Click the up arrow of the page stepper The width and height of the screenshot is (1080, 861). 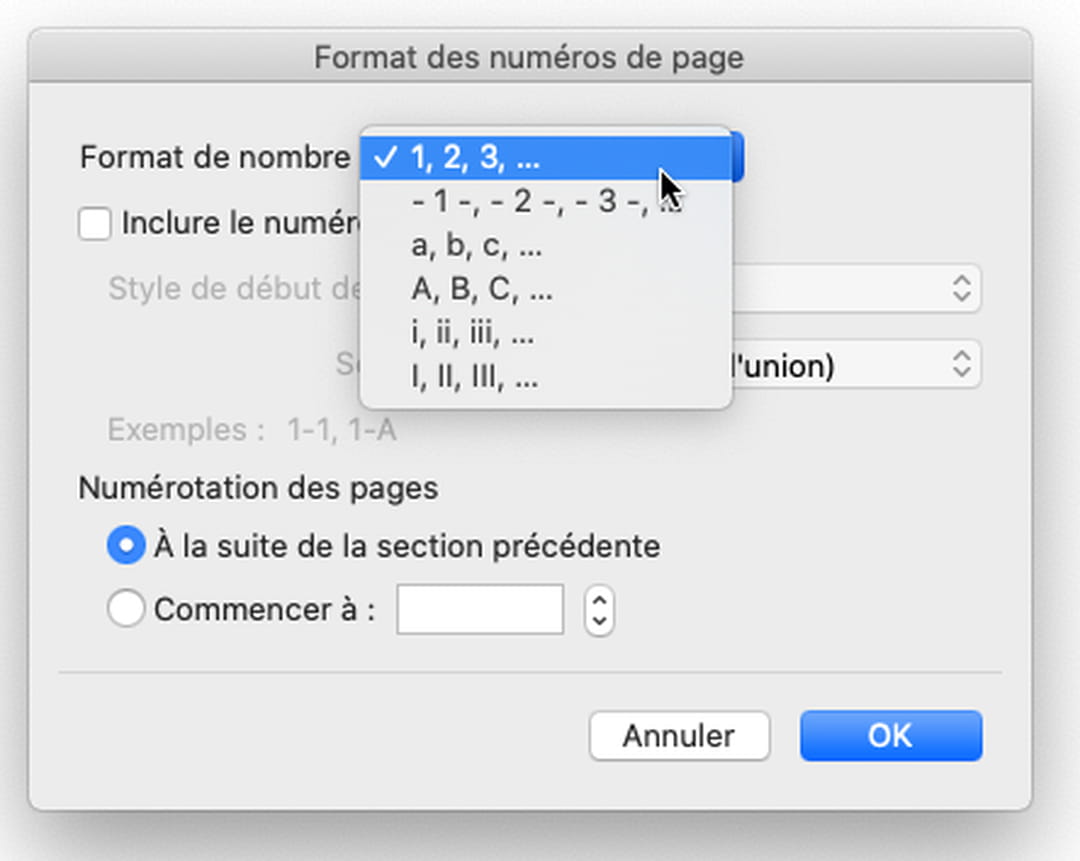tap(598, 601)
